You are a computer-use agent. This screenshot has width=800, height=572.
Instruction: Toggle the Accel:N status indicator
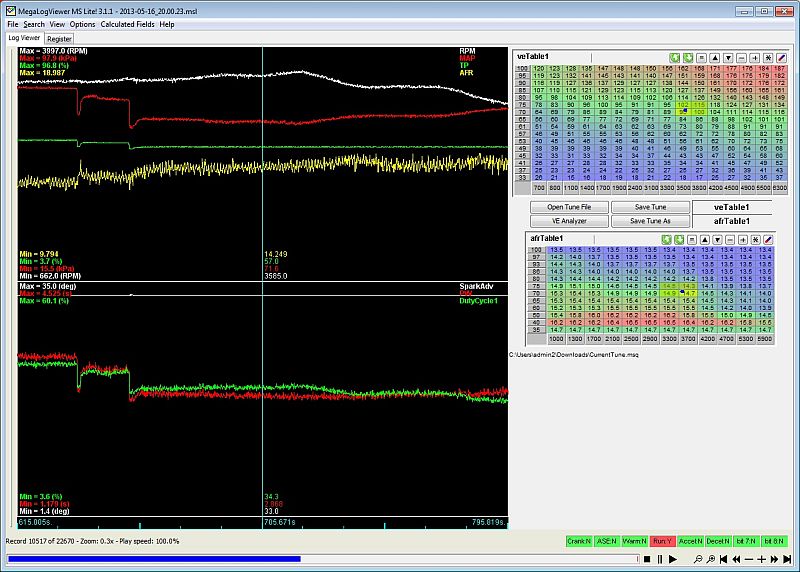click(x=692, y=541)
